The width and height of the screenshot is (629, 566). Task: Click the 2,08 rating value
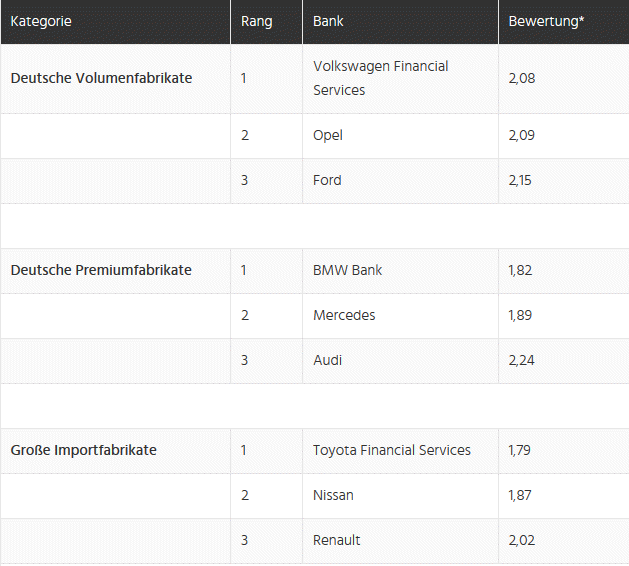[x=522, y=79]
